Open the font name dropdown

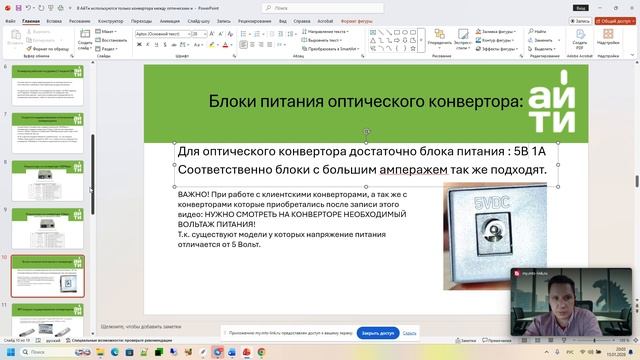(x=189, y=34)
